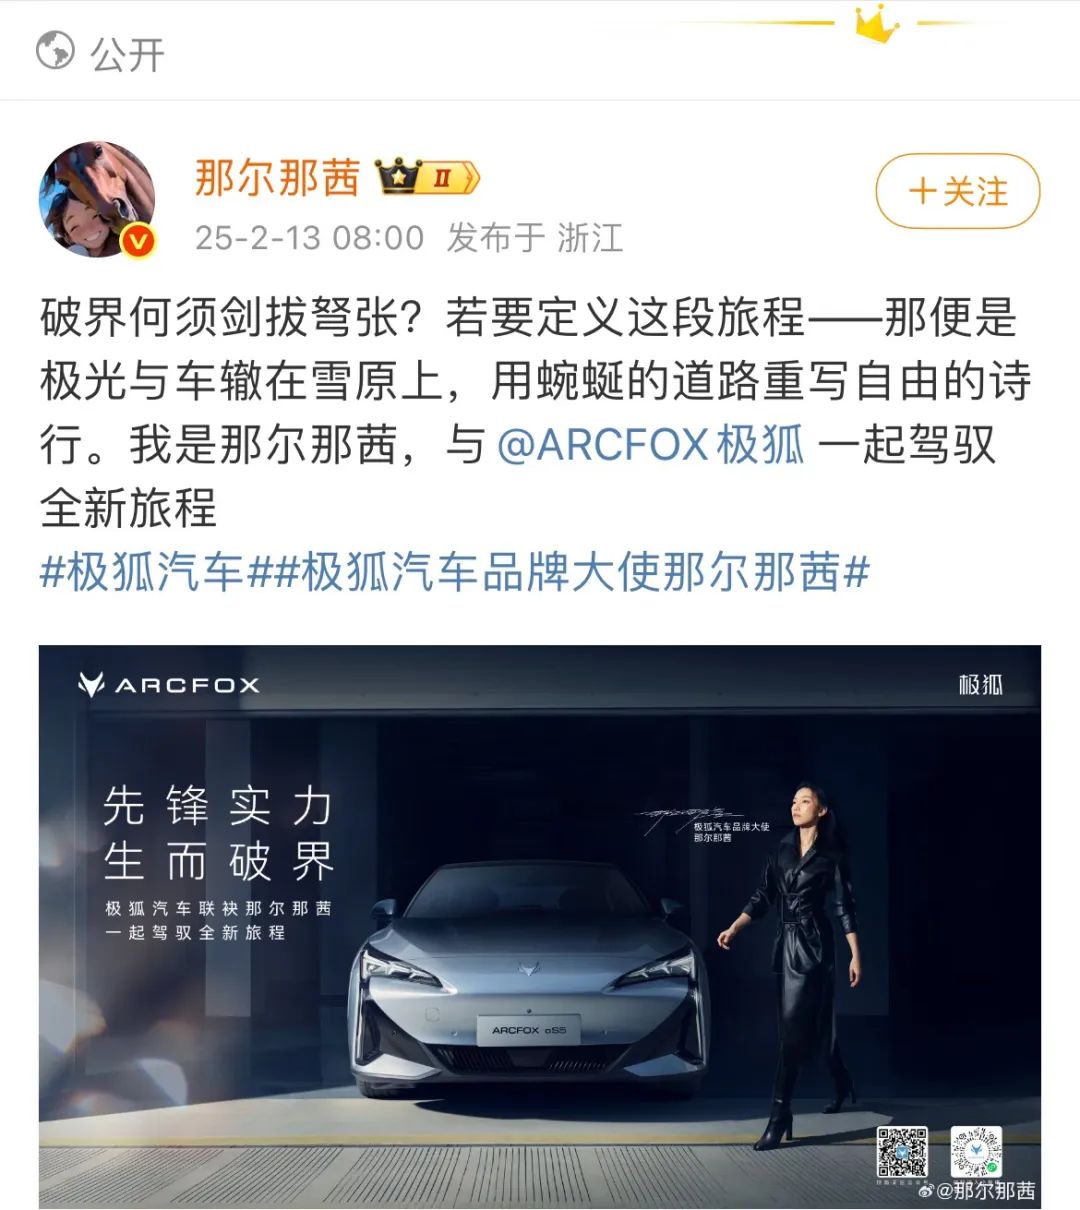Tap the 极狐 label in poster corner

980,685
